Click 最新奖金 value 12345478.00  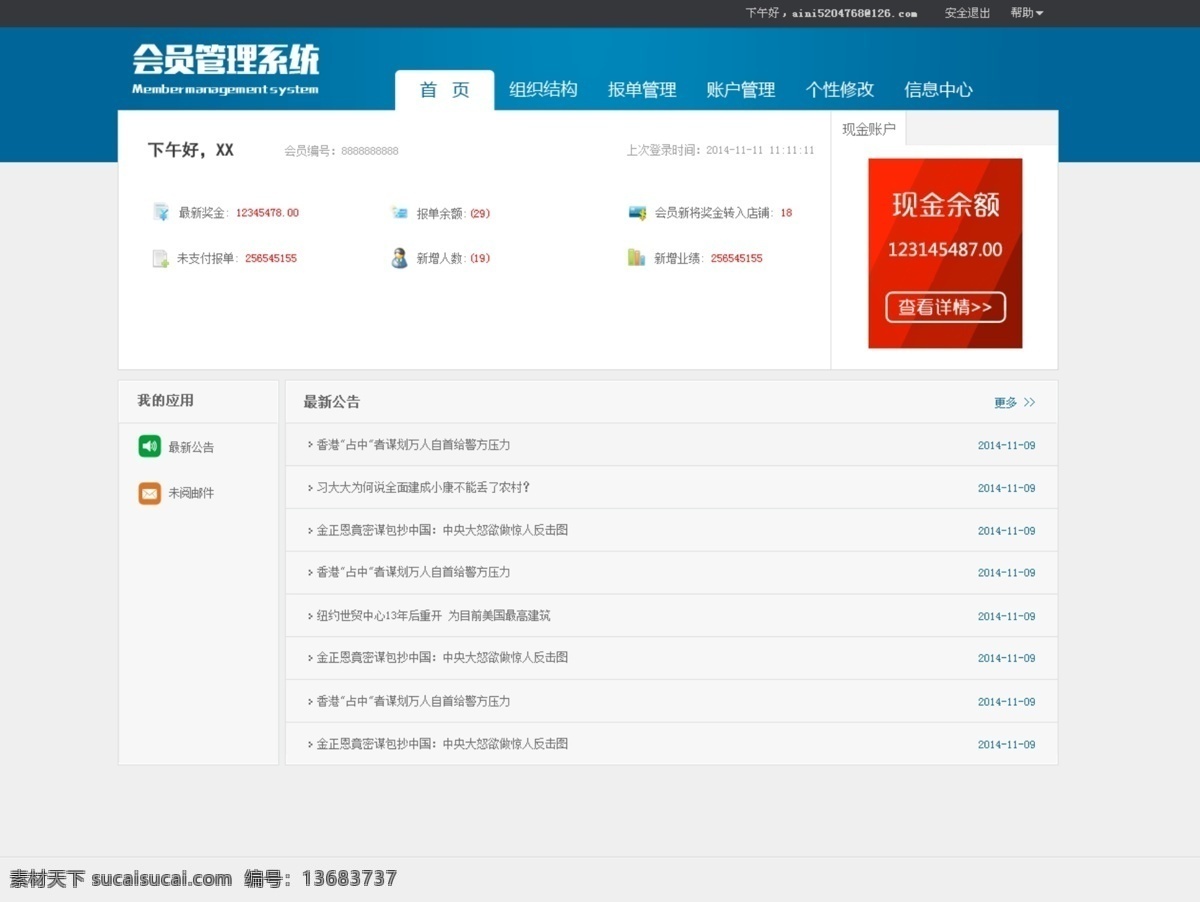pyautogui.click(x=267, y=213)
